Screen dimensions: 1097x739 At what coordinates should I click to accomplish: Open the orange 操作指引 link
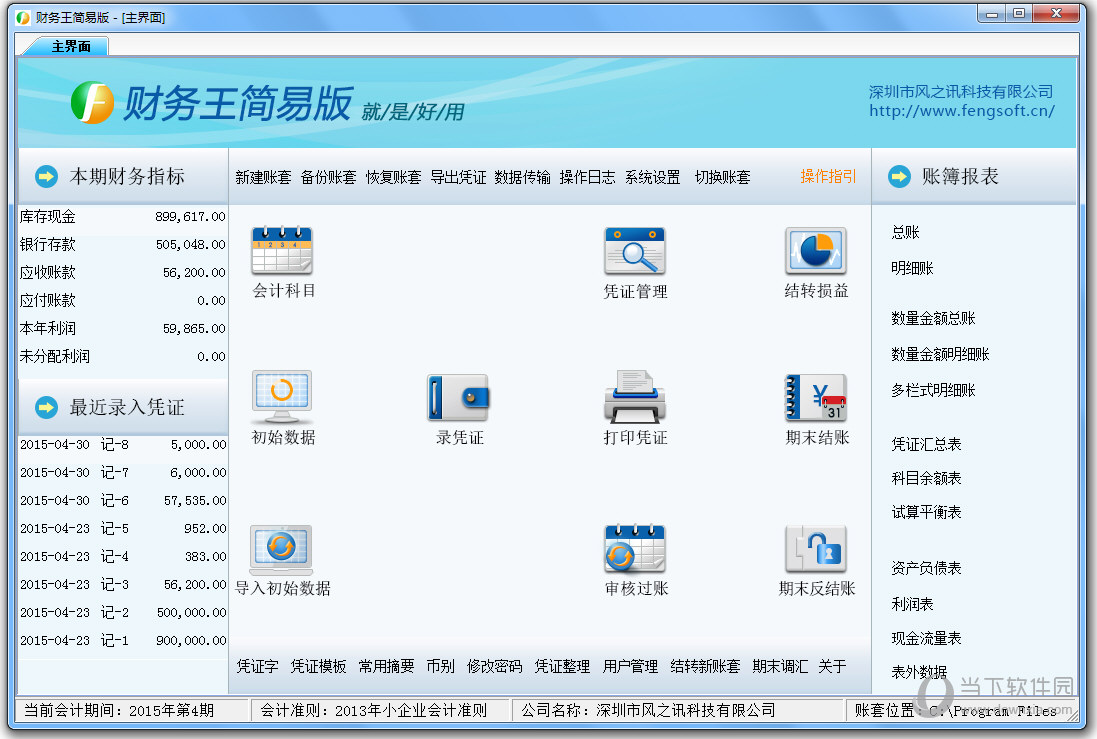[828, 176]
